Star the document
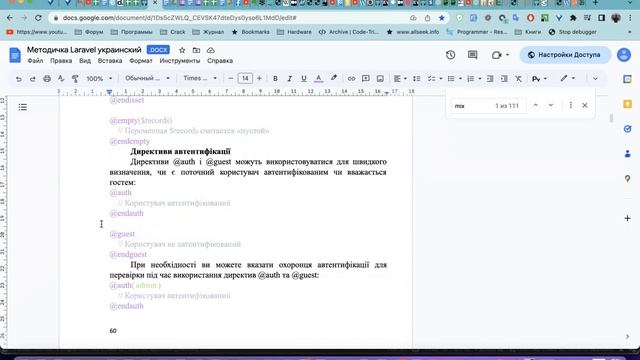The image size is (640, 360). tap(182, 50)
